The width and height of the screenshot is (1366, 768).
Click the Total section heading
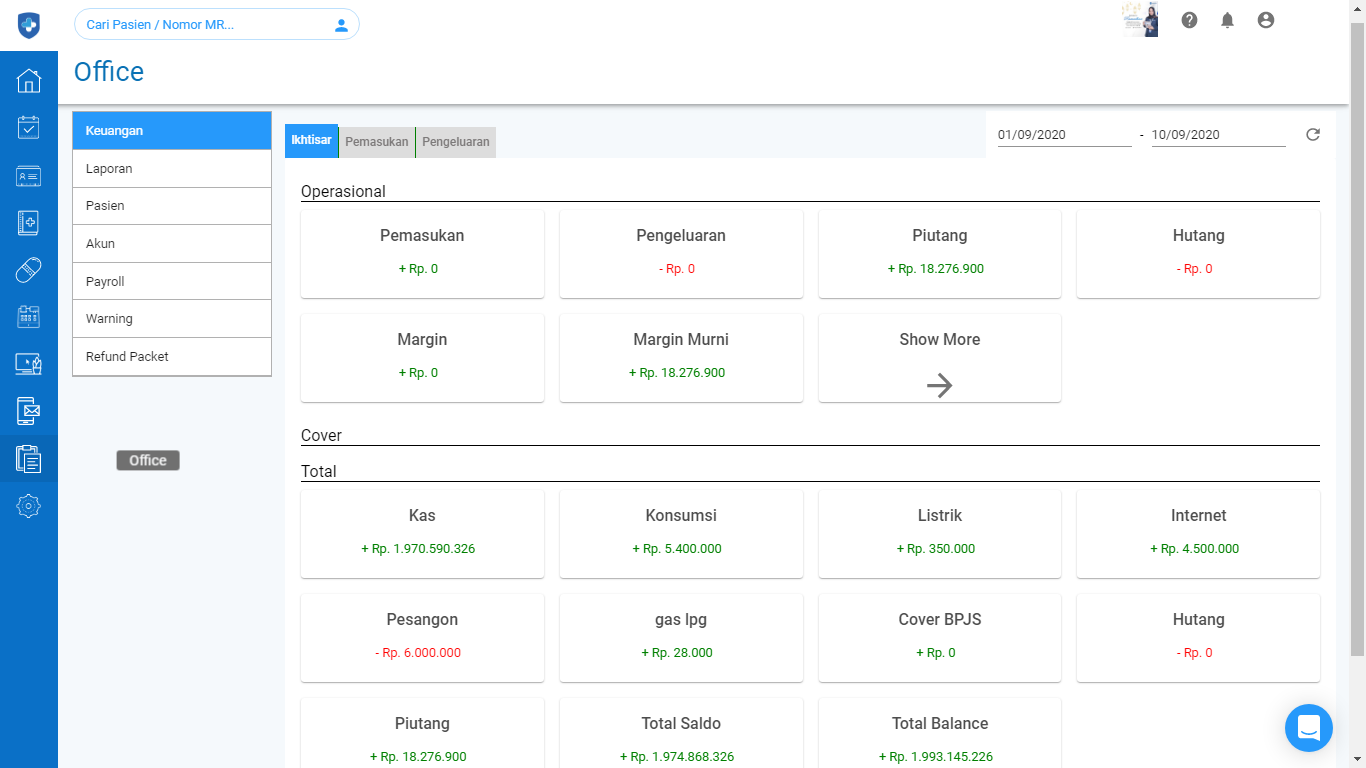[x=319, y=471]
